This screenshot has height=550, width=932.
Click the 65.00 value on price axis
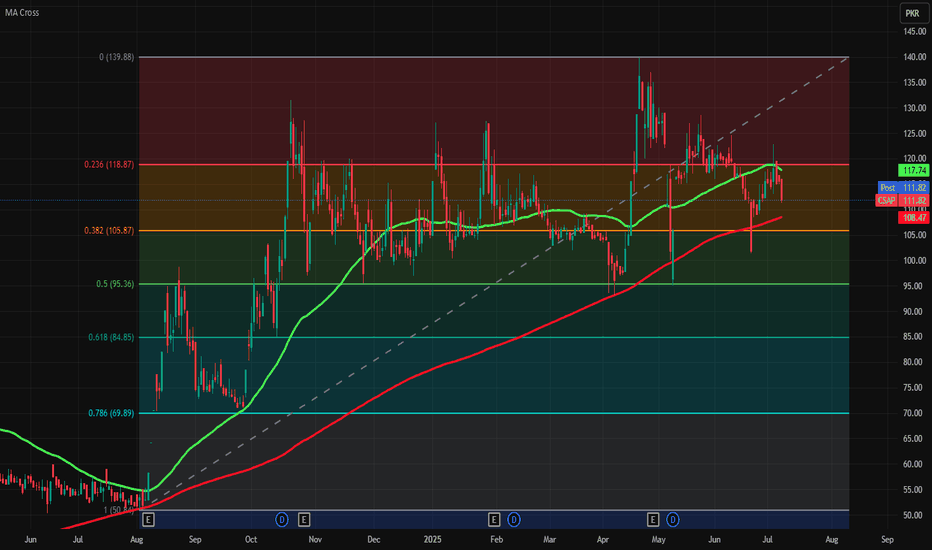pyautogui.click(x=915, y=439)
